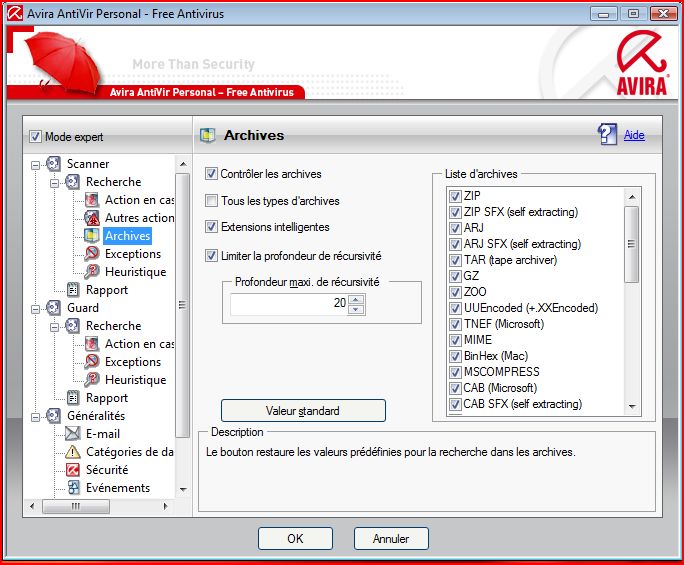Uncheck ZIP SFX (self extracting)
This screenshot has height=565, width=684.
click(455, 212)
